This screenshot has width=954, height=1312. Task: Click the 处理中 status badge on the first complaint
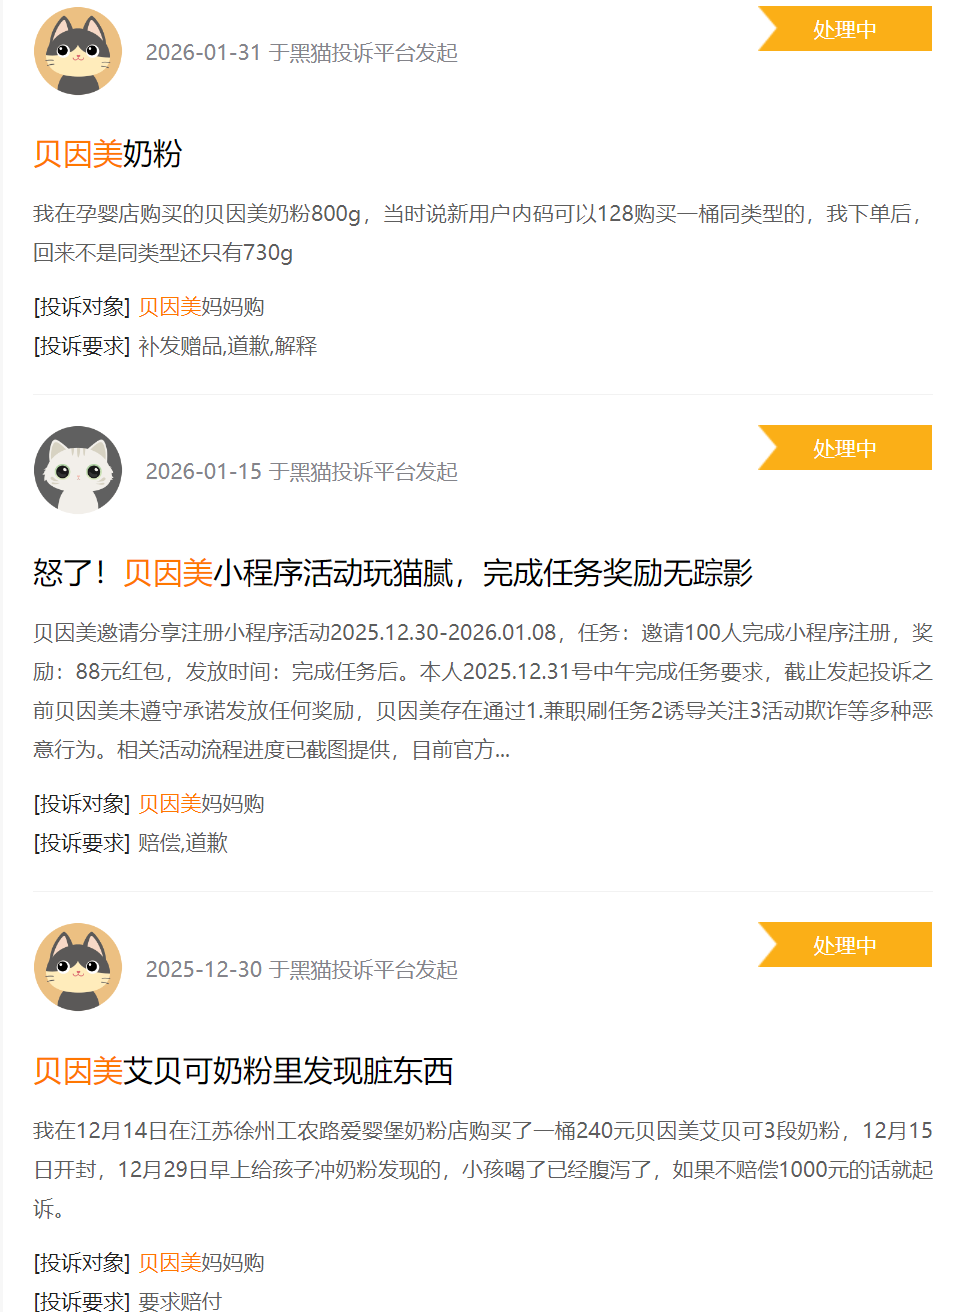click(x=845, y=29)
